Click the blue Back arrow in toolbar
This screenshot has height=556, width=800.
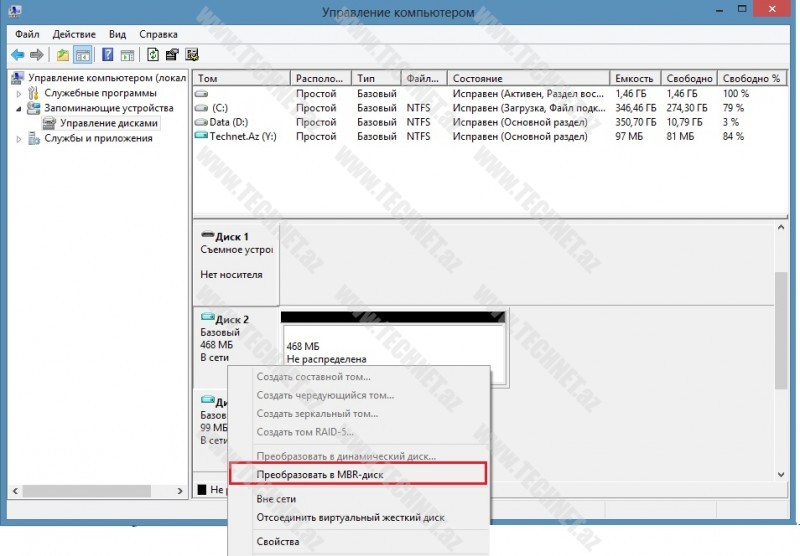click(x=18, y=55)
